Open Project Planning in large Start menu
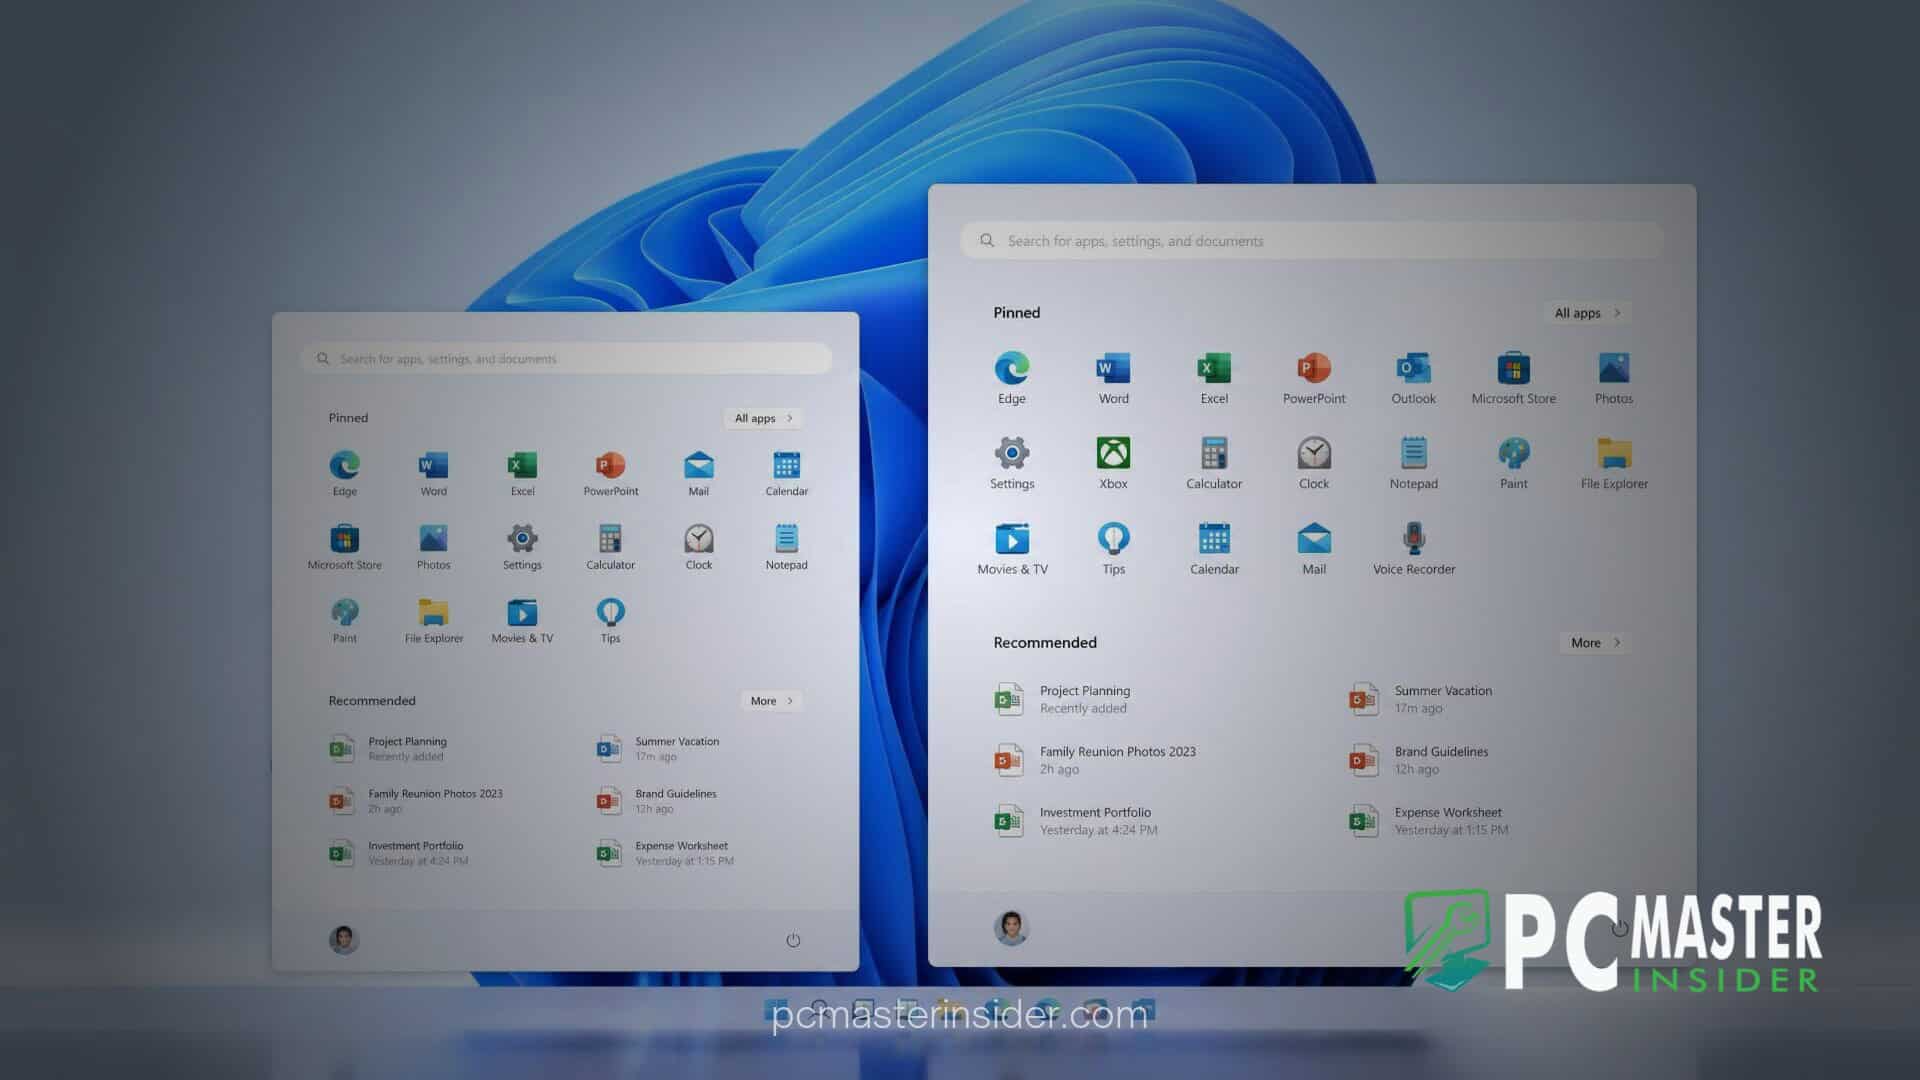Screen dimensions: 1920x1080 click(1063, 699)
